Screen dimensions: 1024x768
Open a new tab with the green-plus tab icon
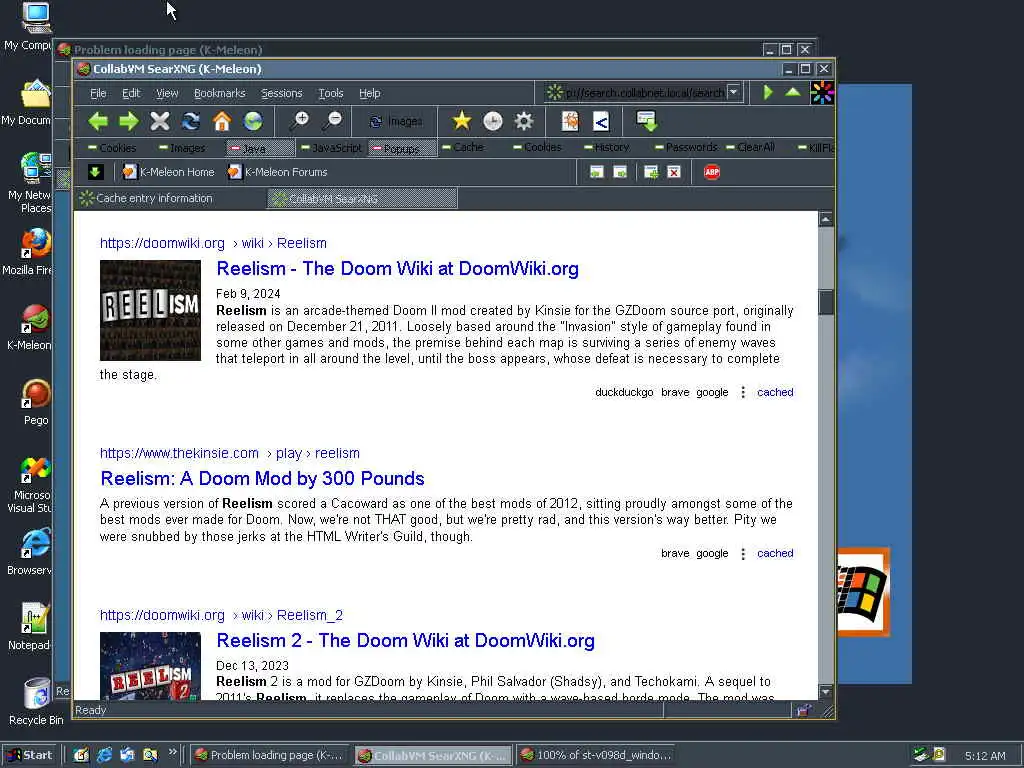point(651,172)
